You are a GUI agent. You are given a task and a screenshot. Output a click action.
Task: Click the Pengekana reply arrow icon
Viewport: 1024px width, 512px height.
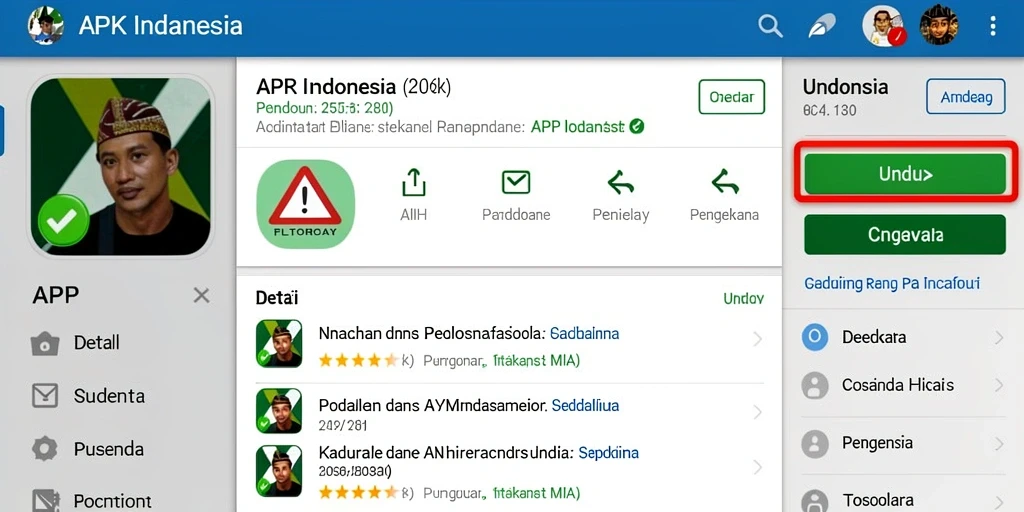pyautogui.click(x=724, y=182)
